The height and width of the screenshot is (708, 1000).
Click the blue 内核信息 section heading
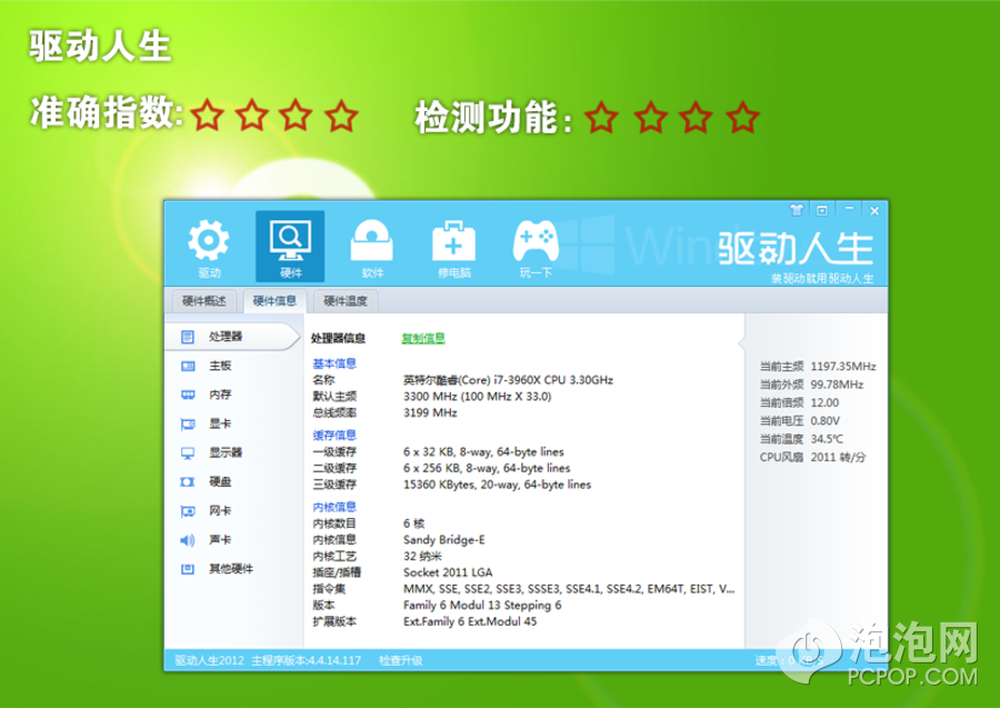334,507
